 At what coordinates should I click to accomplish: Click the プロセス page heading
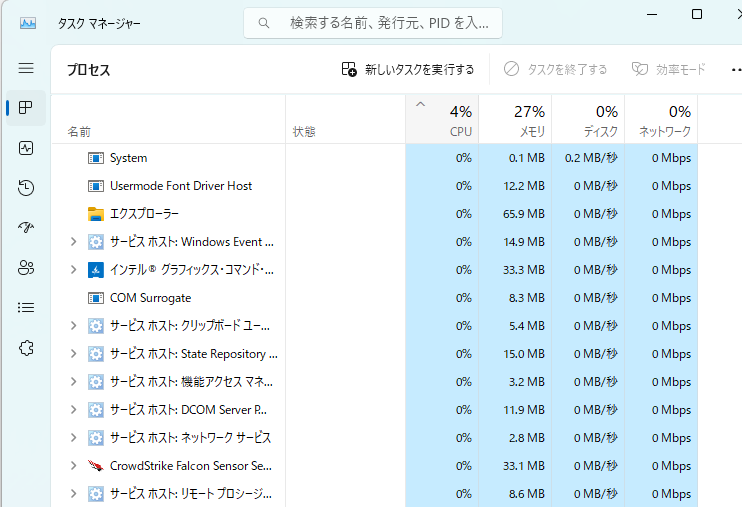coord(88,70)
